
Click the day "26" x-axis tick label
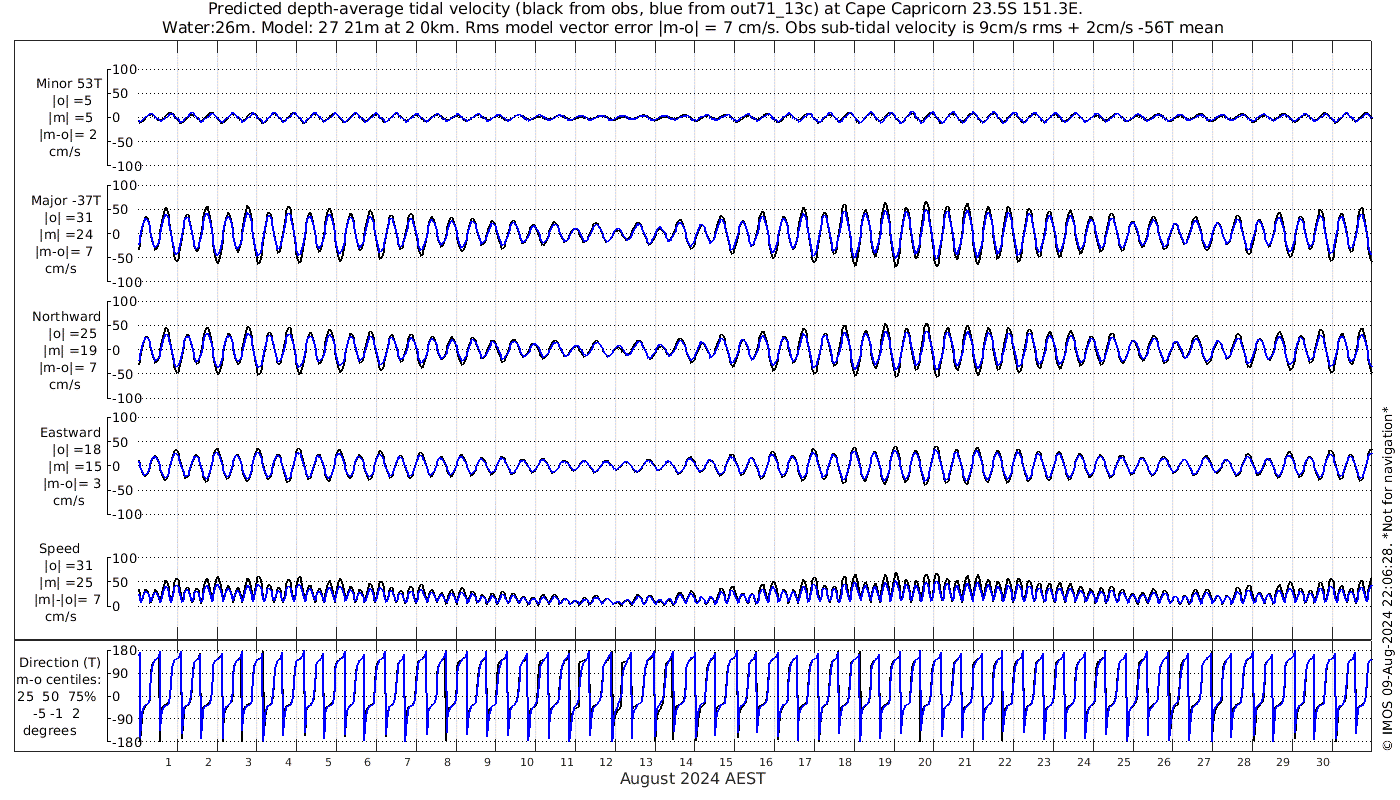pos(1163,762)
